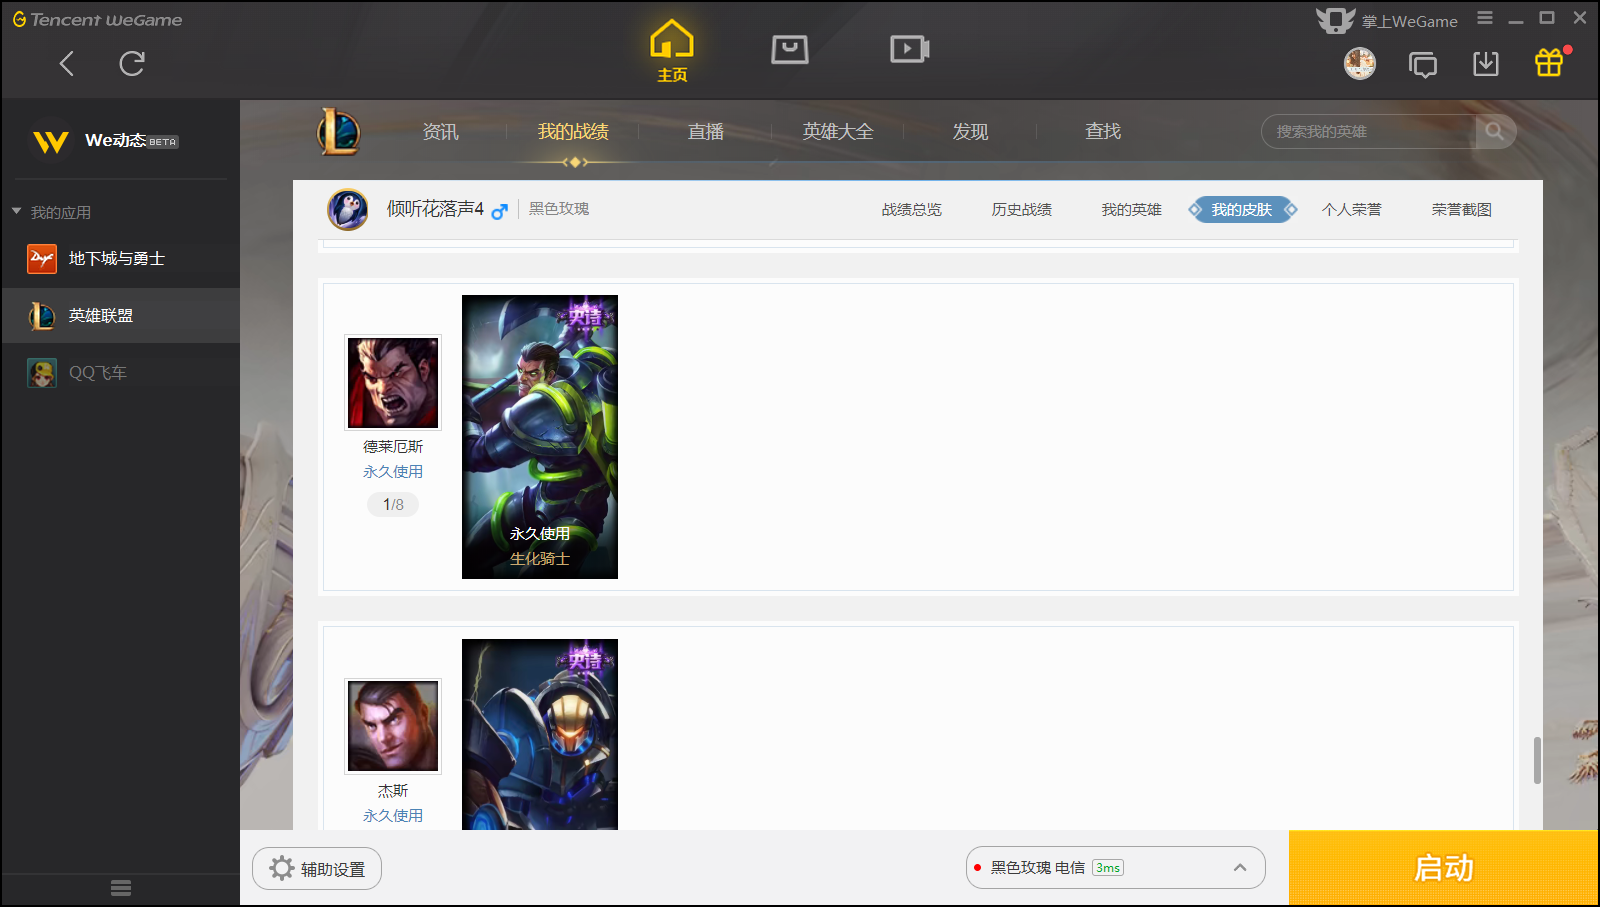Open the 杰斯 skin splash card
The height and width of the screenshot is (907, 1600).
tap(540, 734)
